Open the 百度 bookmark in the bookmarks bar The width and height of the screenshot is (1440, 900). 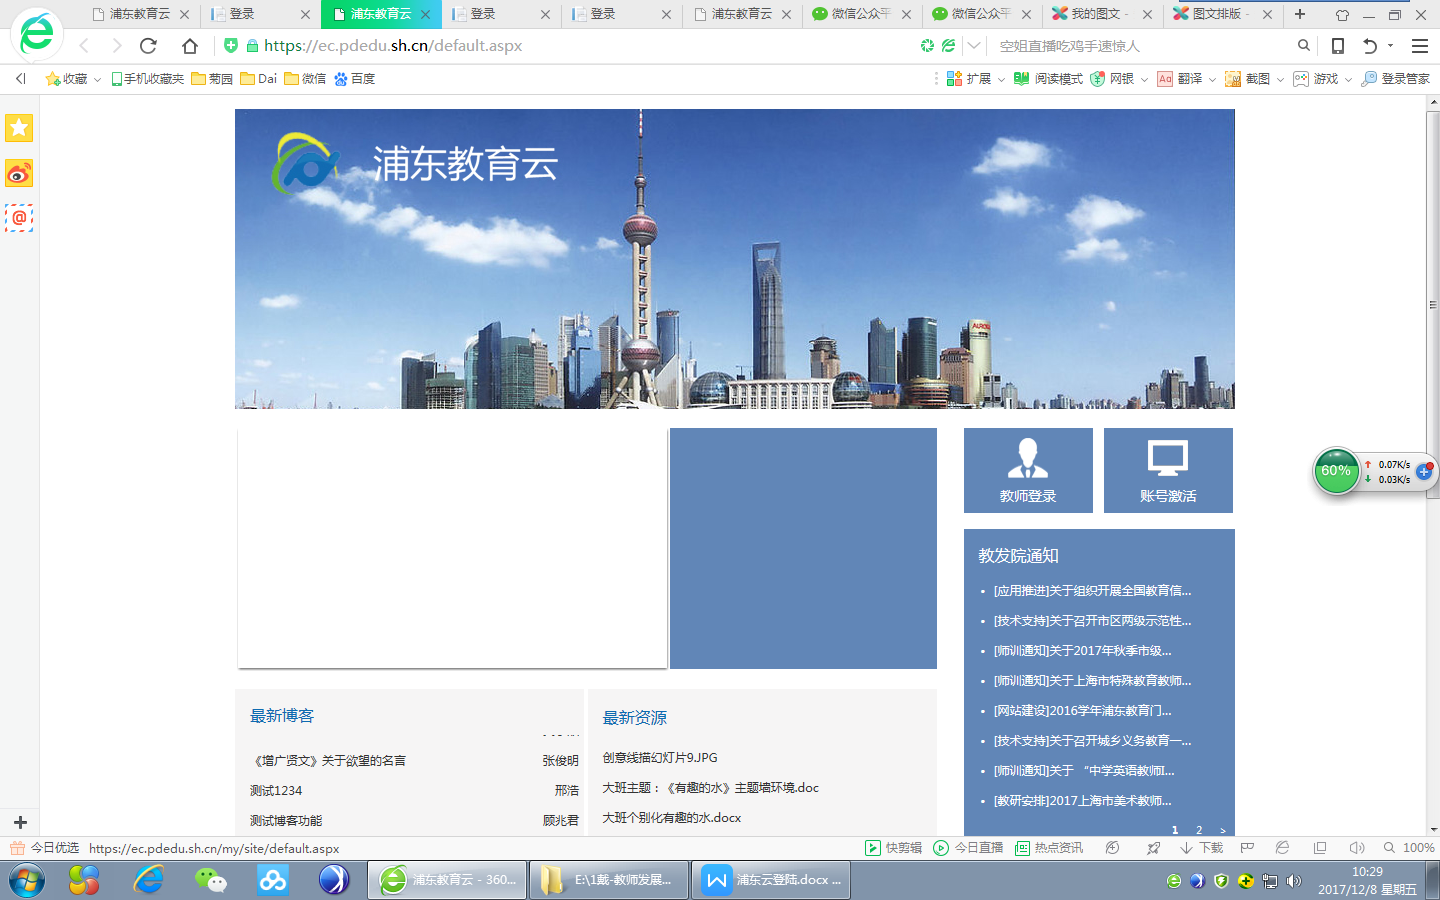(355, 79)
